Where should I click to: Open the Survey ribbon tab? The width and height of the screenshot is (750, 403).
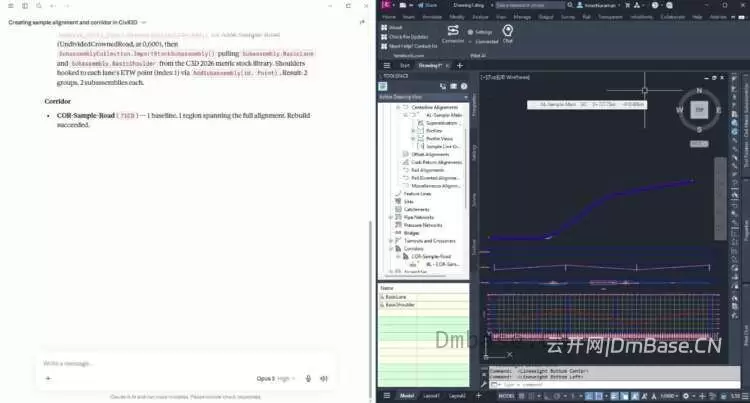[x=568, y=17]
